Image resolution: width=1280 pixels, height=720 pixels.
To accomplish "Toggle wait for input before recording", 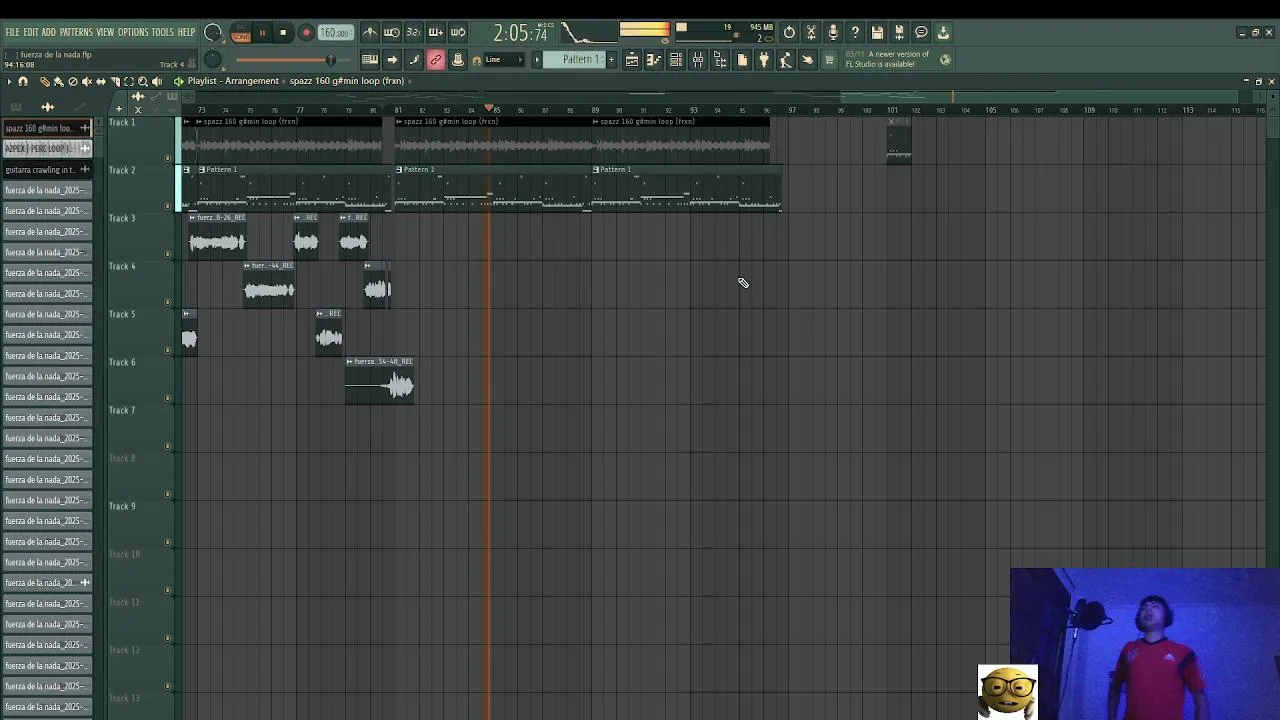I will [x=391, y=32].
